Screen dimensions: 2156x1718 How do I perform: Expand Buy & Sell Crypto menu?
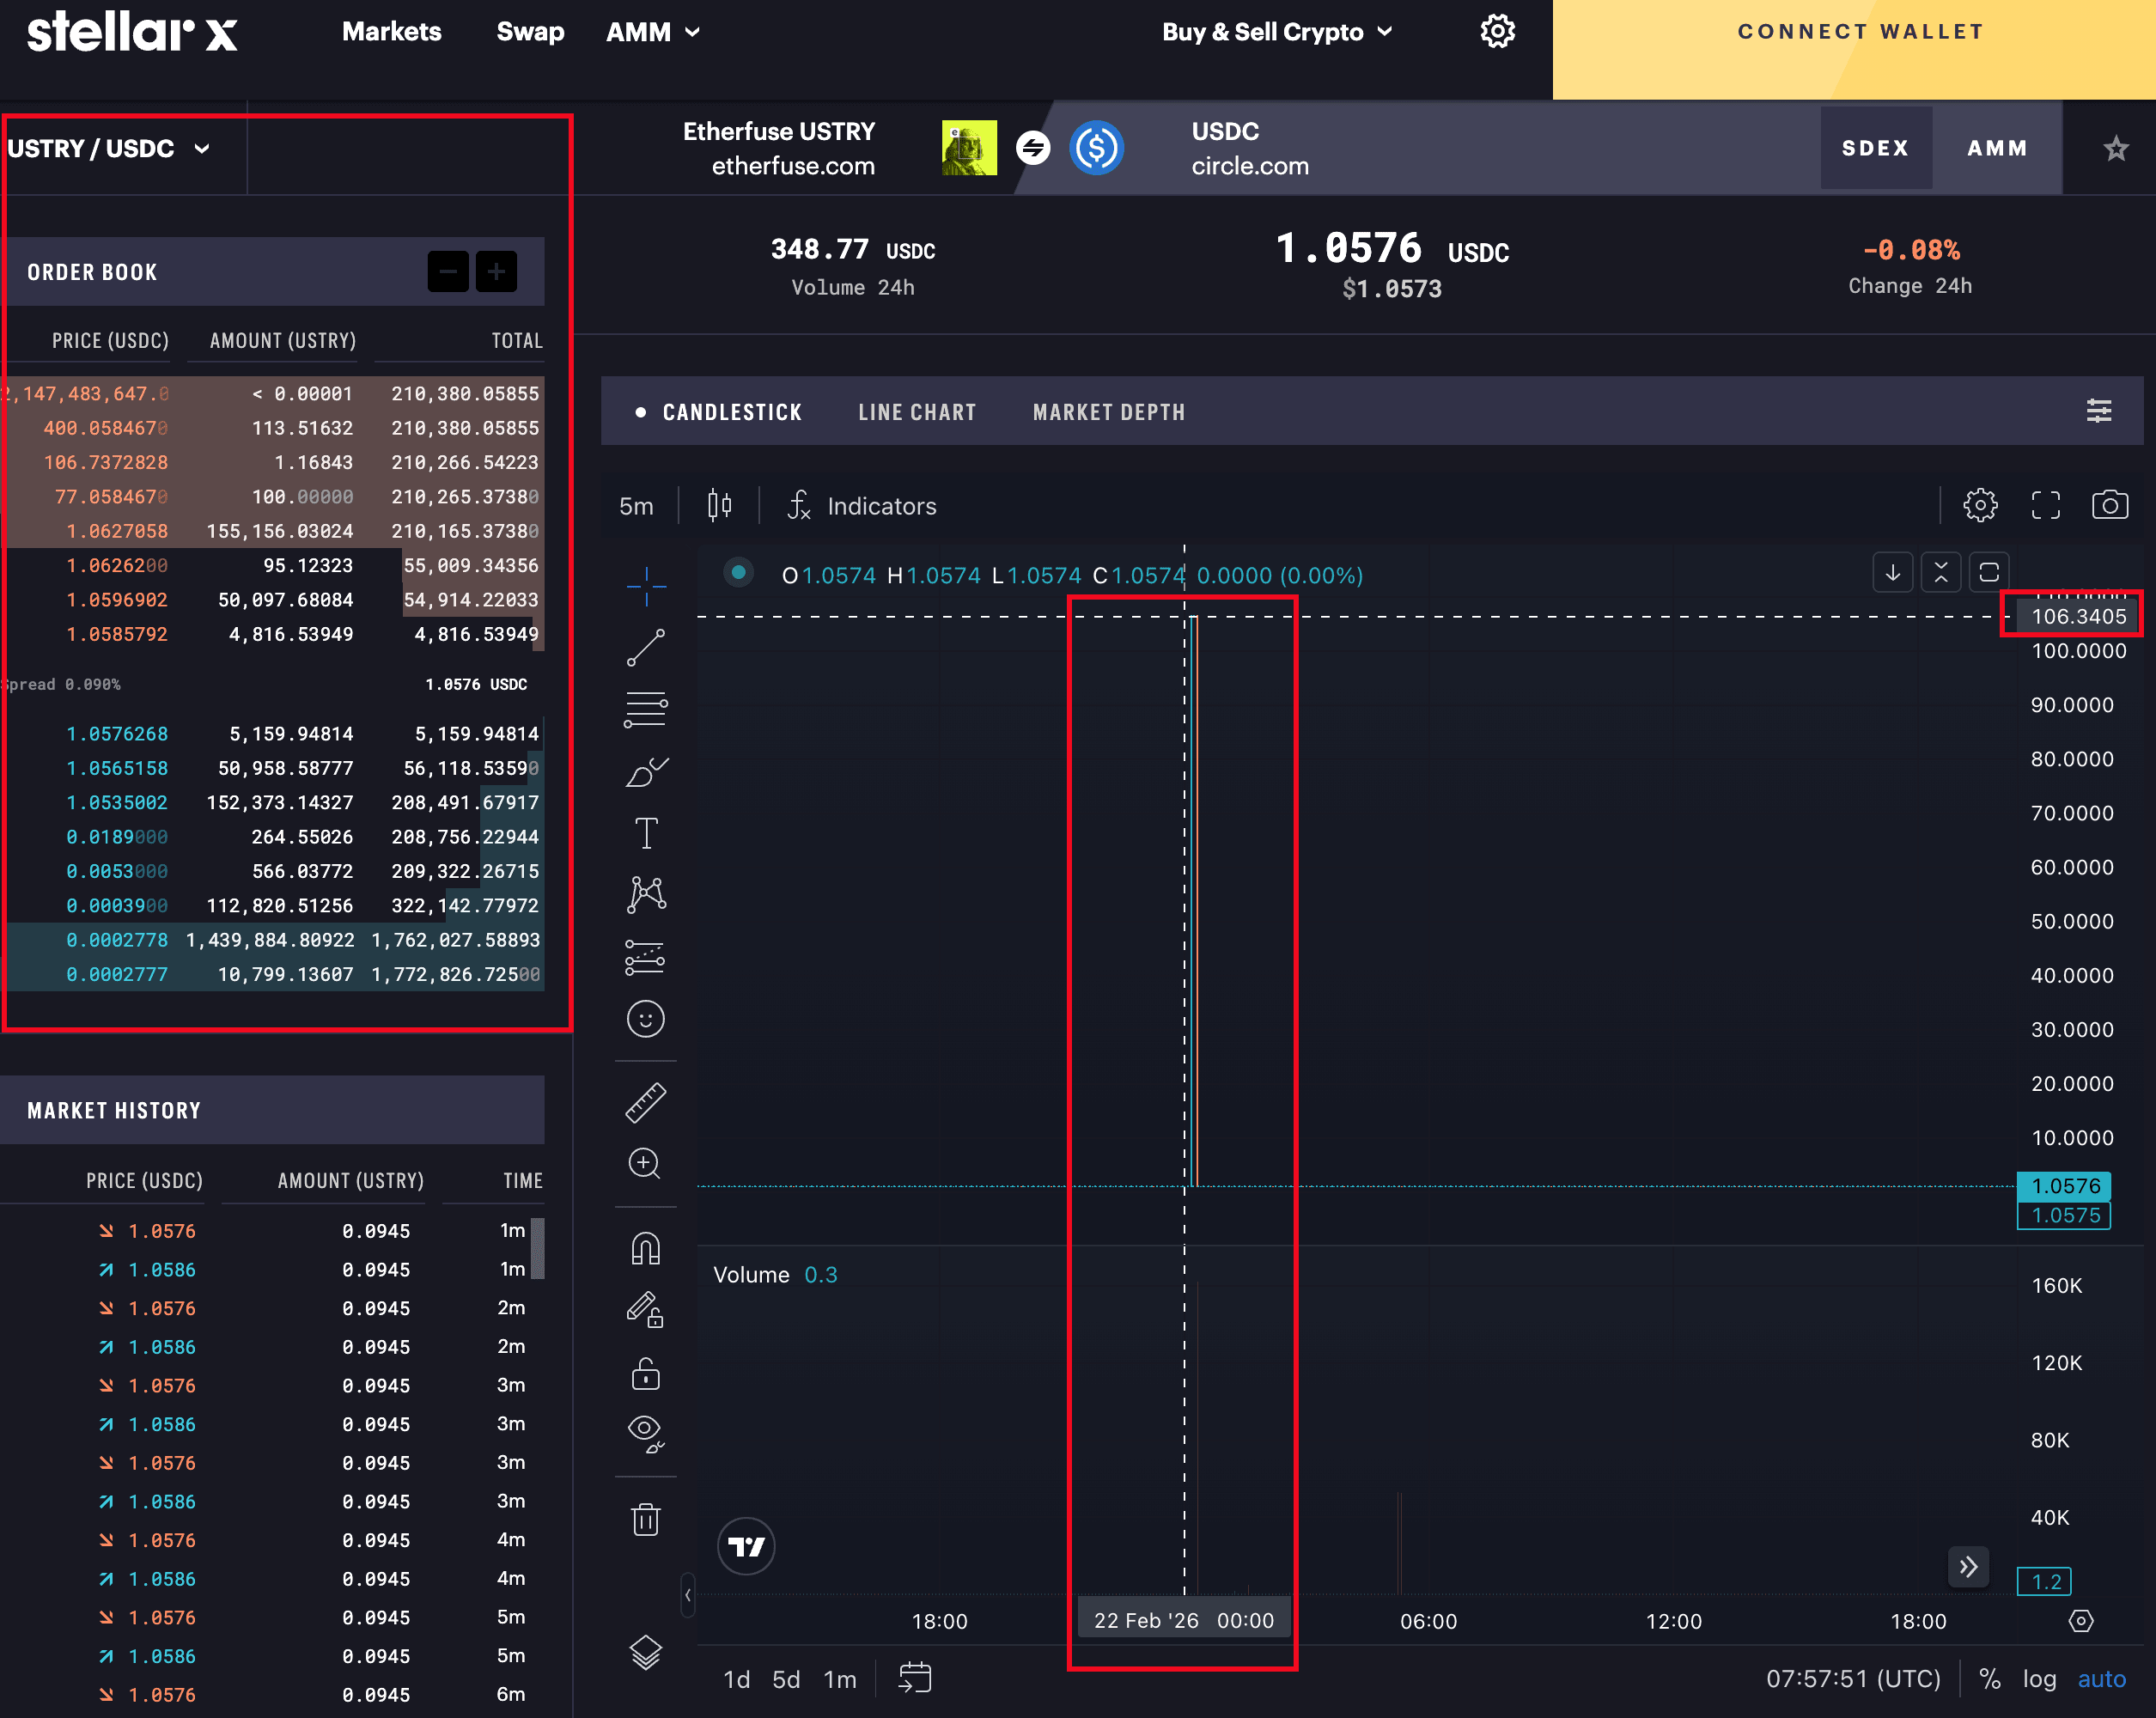(1276, 32)
